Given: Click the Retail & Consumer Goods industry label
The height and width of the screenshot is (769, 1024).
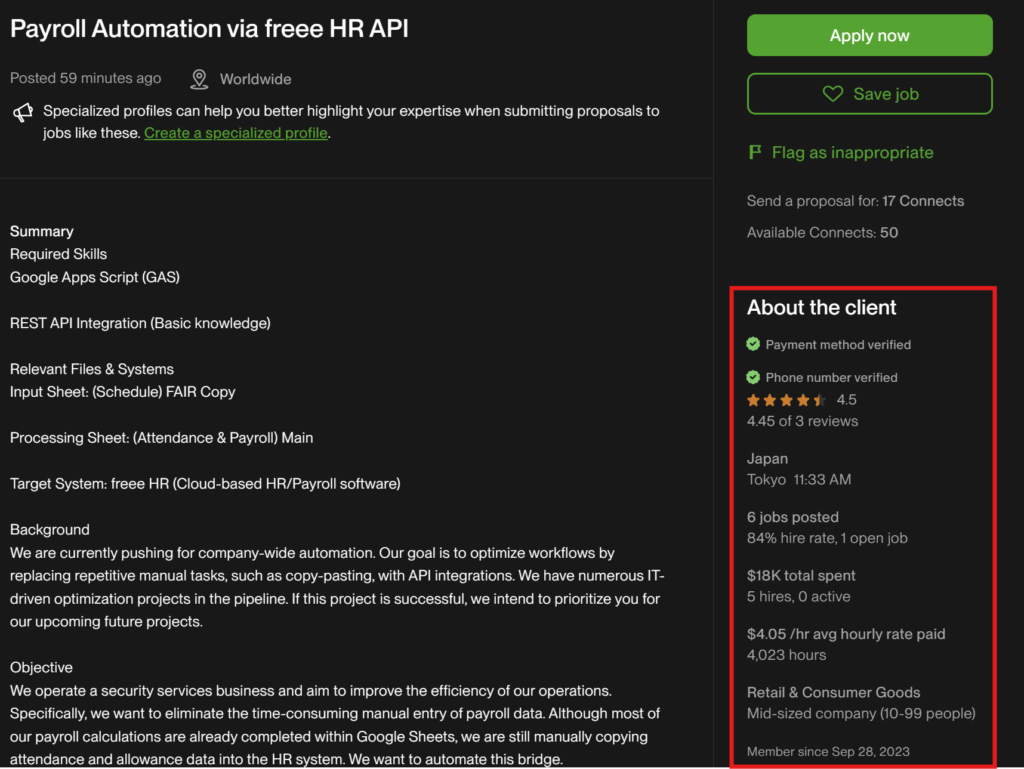Looking at the screenshot, I should tap(833, 692).
